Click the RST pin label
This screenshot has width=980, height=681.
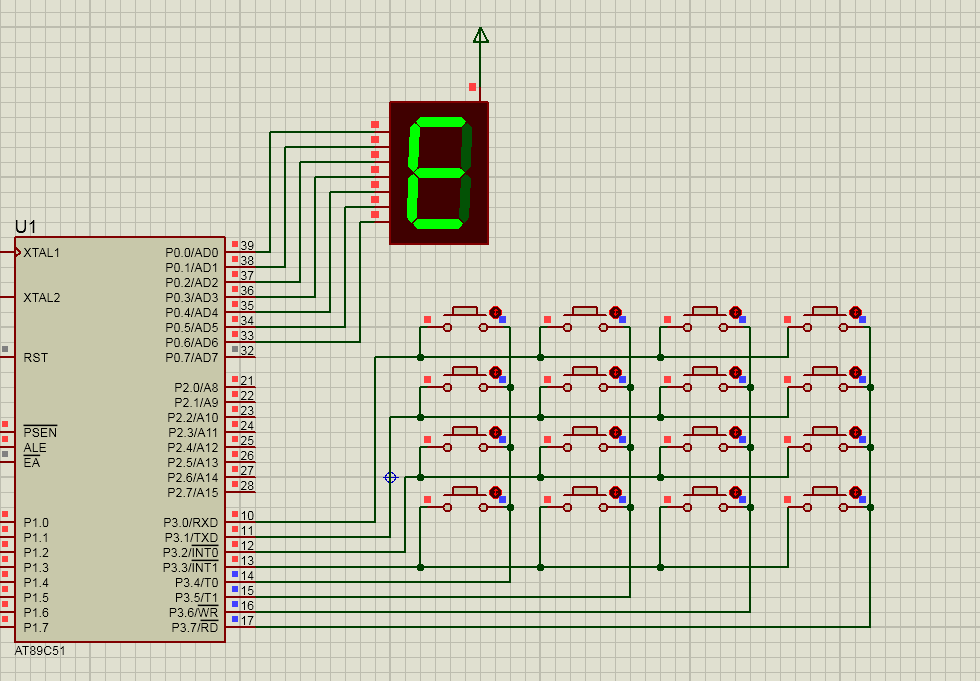[x=36, y=358]
